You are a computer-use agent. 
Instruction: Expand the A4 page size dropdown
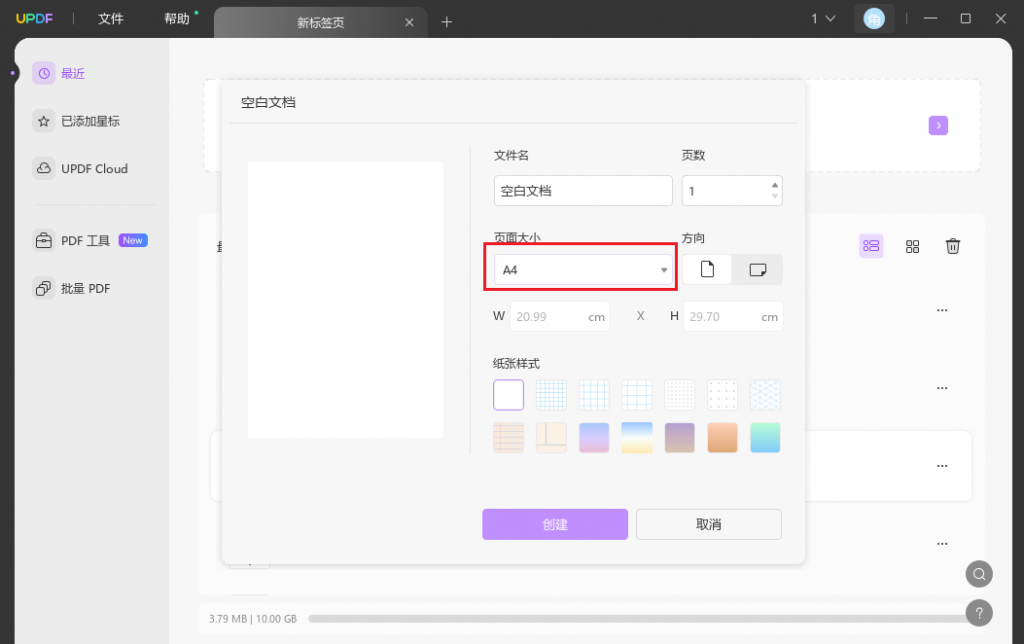583,270
